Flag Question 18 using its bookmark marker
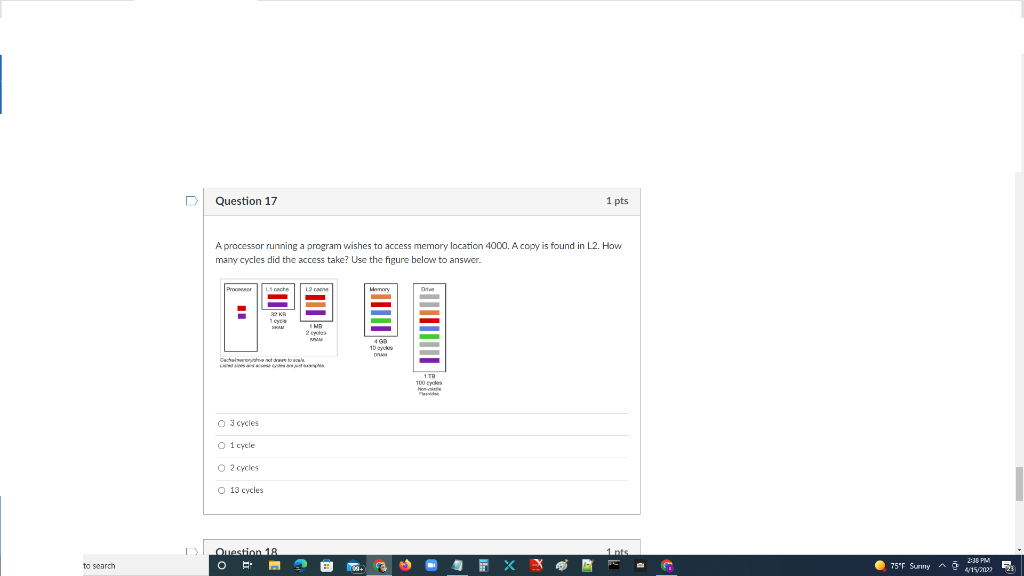The image size is (1024, 576). point(190,551)
